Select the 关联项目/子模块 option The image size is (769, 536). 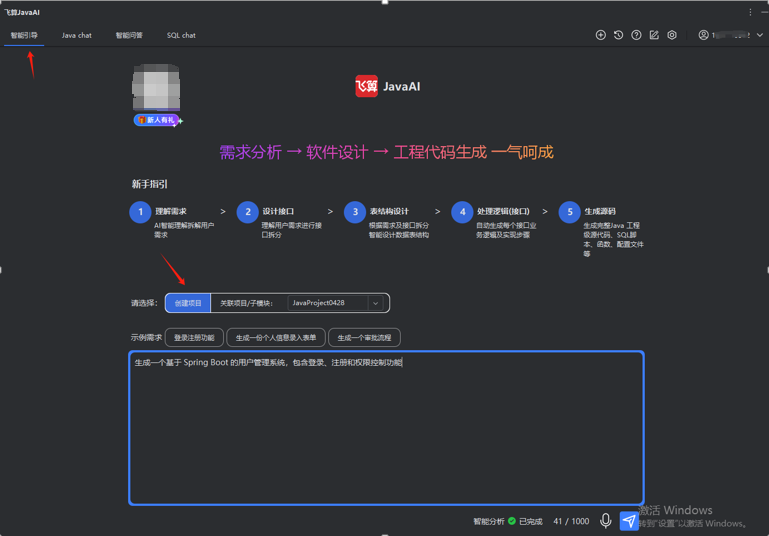click(246, 303)
